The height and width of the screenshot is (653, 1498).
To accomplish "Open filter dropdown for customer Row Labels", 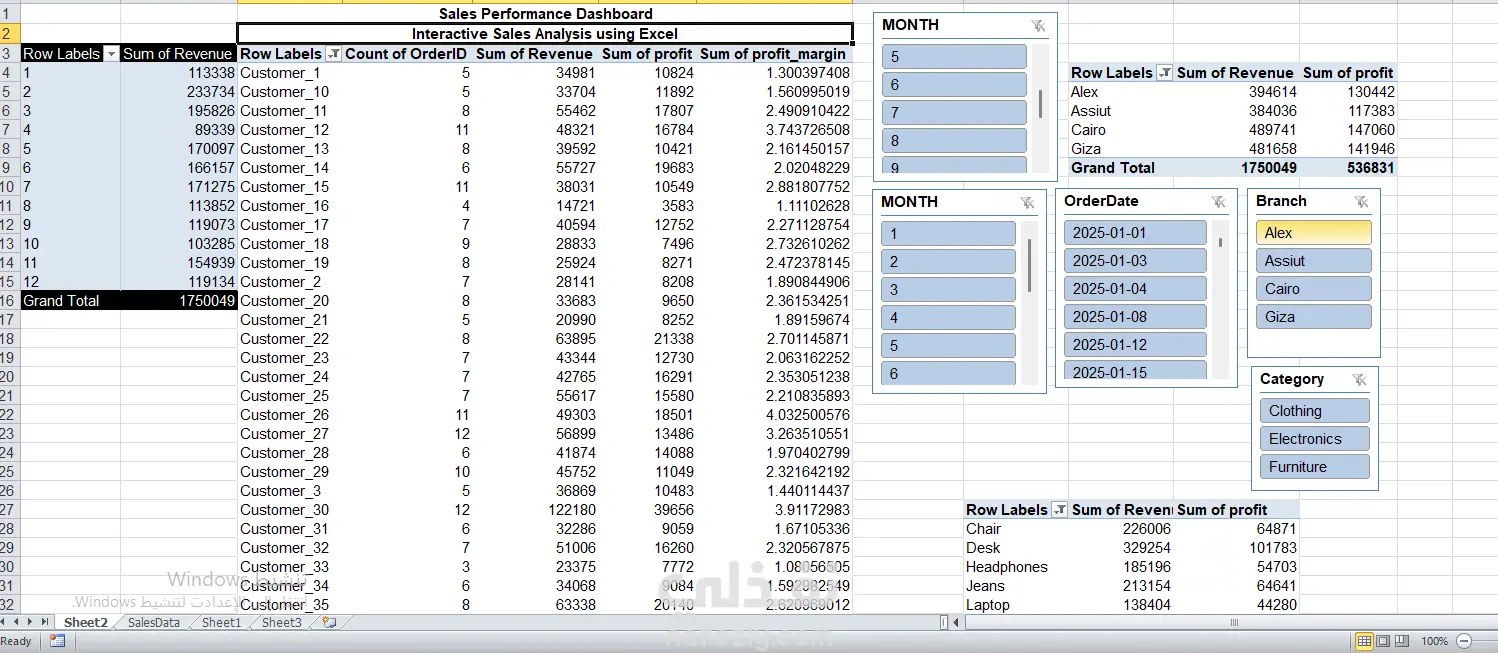I will pyautogui.click(x=333, y=54).
